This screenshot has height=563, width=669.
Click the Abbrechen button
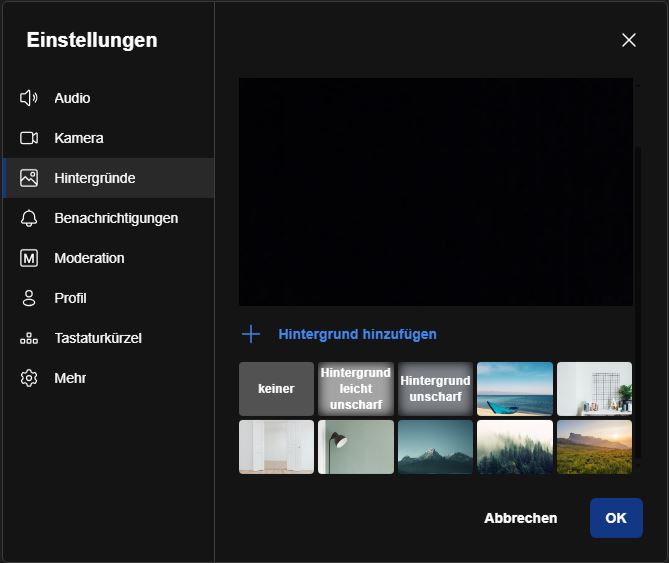click(521, 518)
